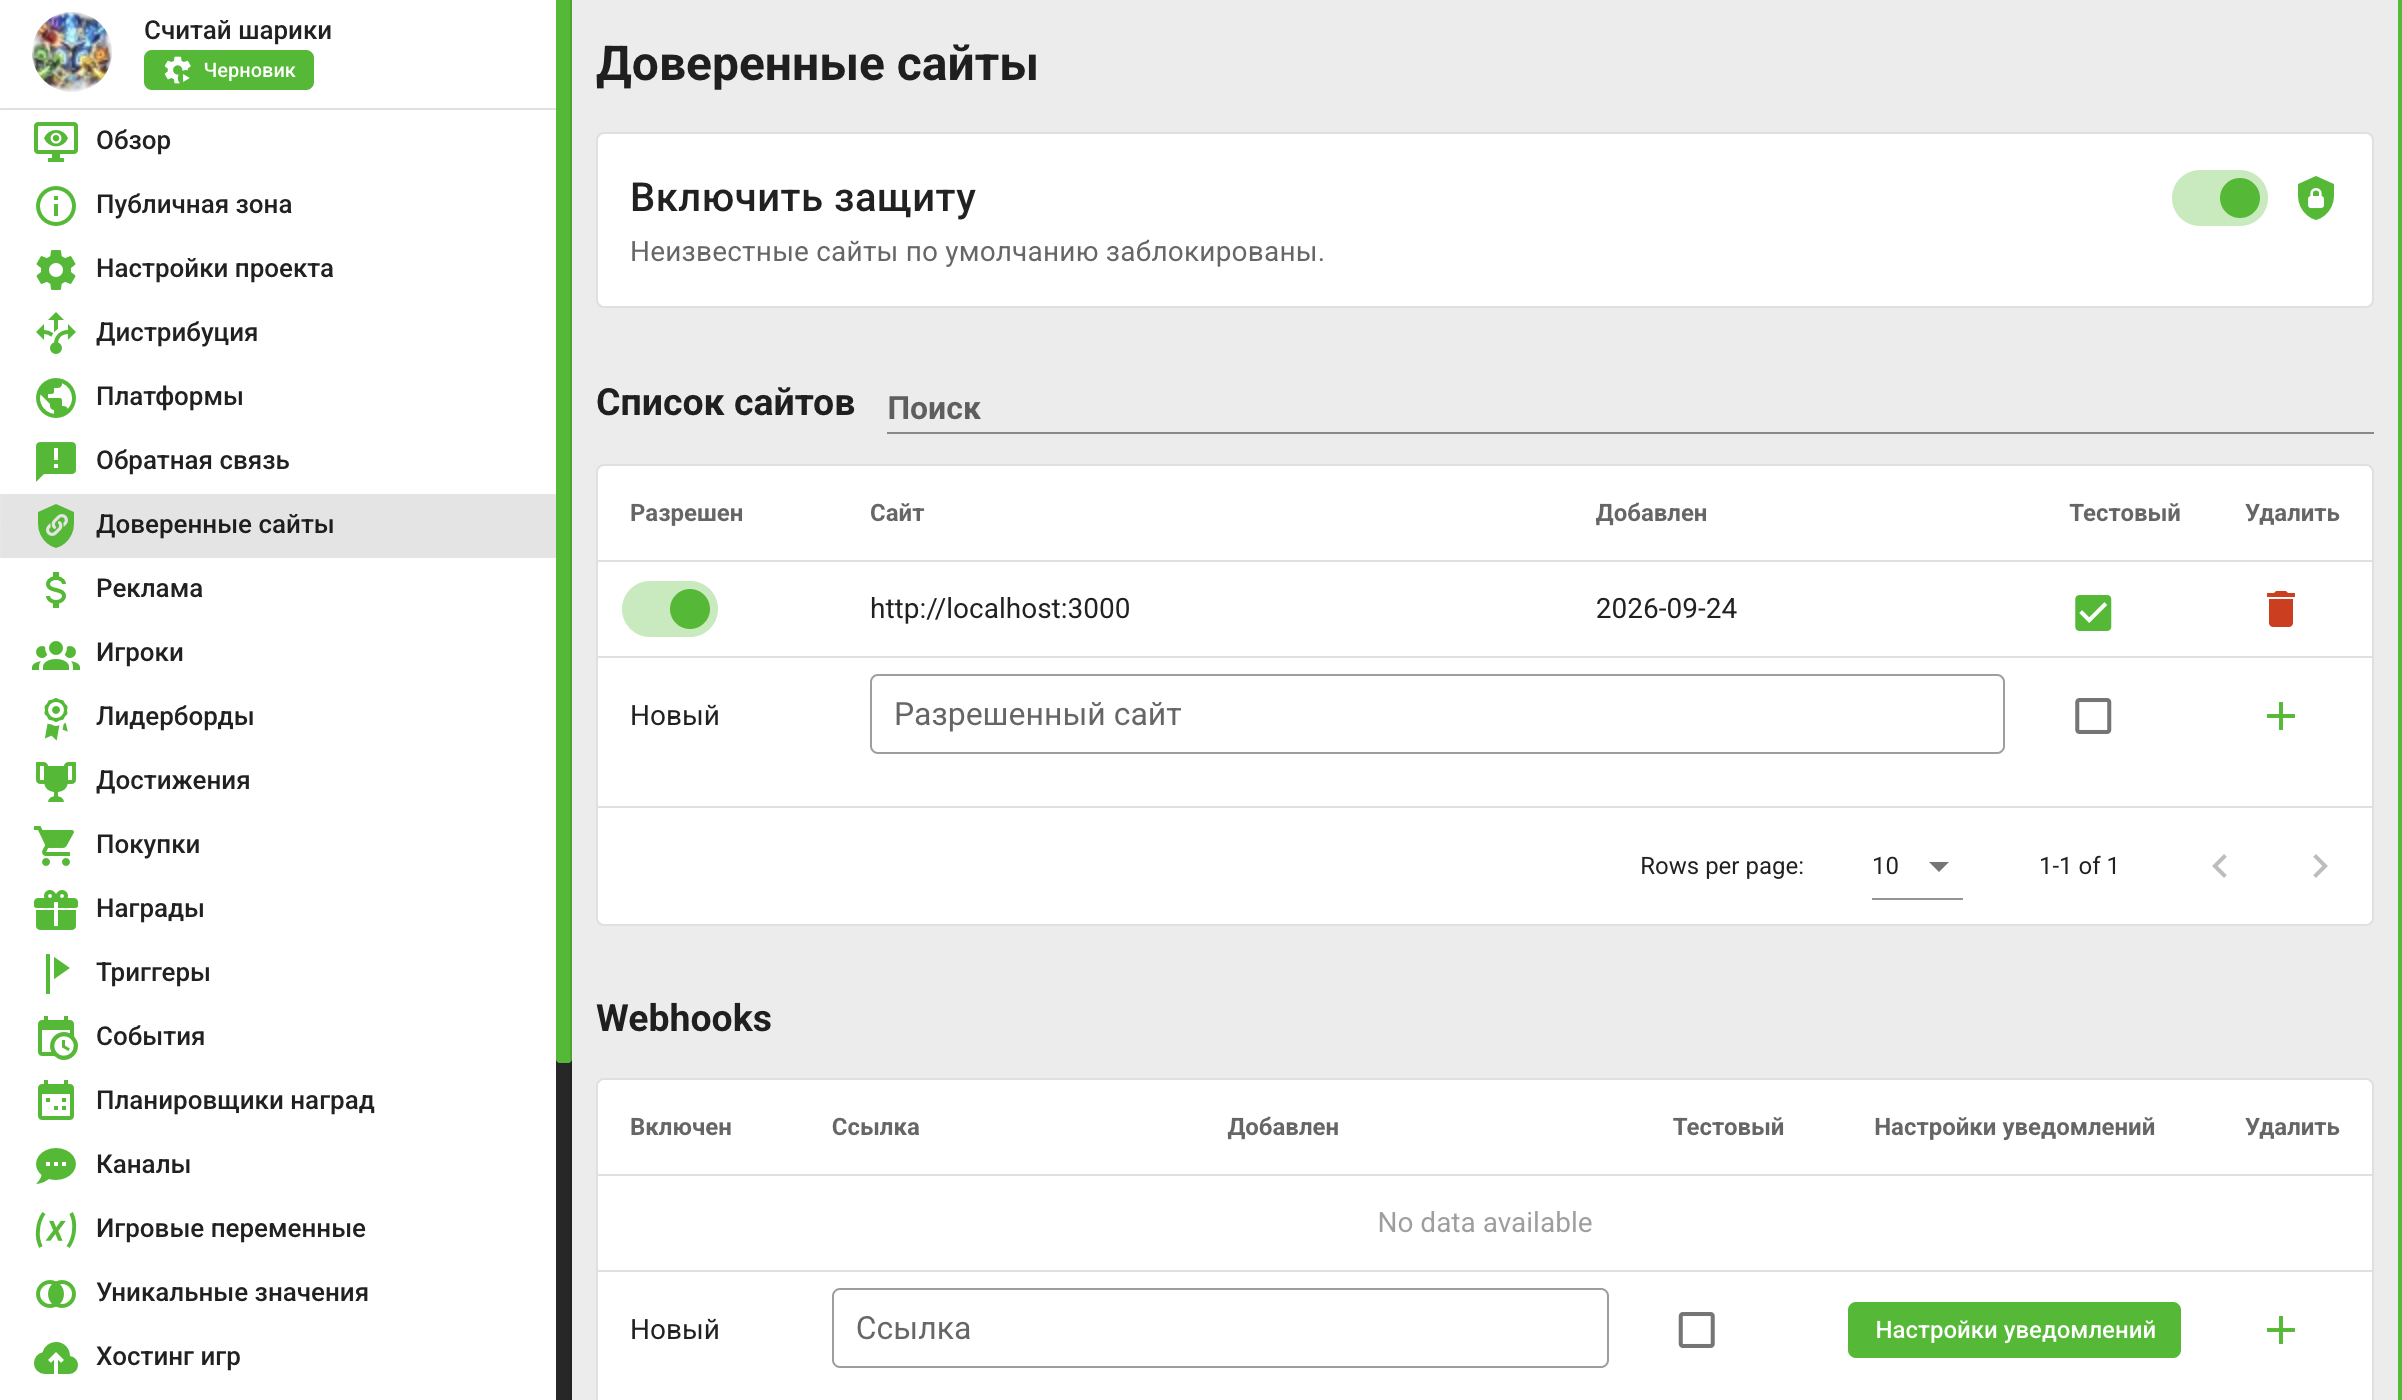Screen dimensions: 2402x1400
Task: Click the Дистрибуция arrows icon
Action: pos(56,333)
